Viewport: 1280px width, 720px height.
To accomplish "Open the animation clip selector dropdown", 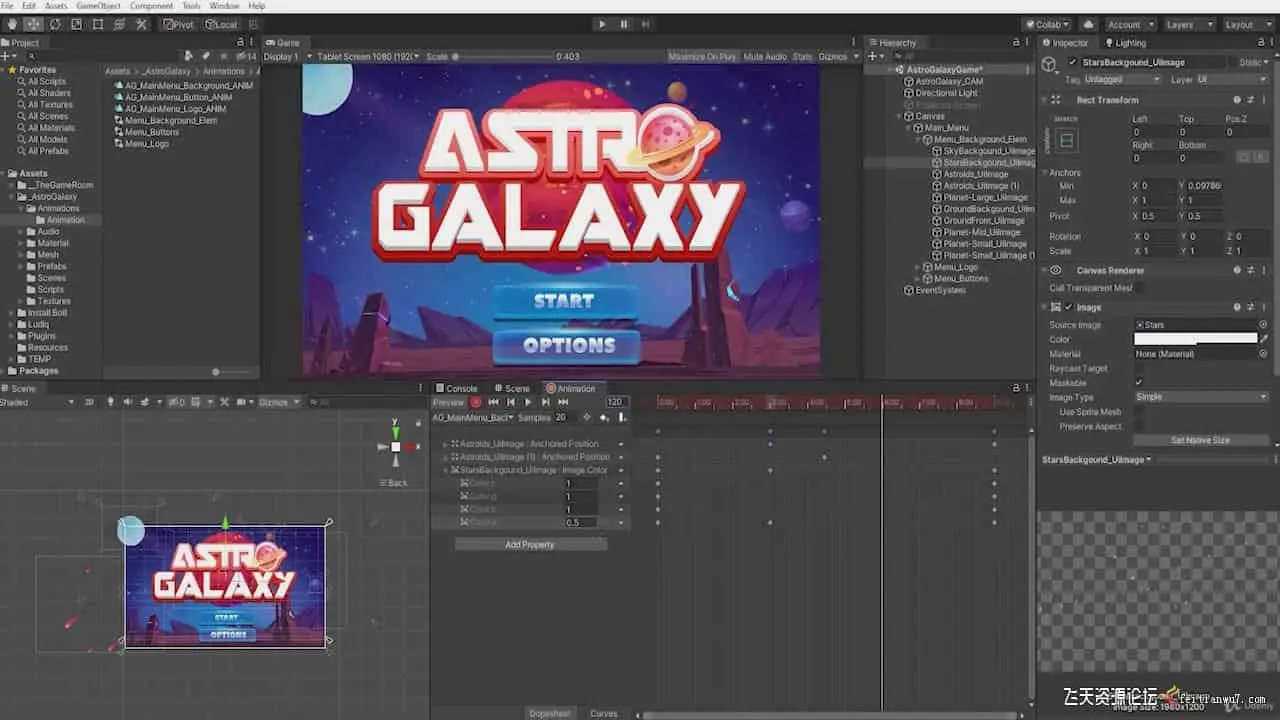I will click(473, 417).
